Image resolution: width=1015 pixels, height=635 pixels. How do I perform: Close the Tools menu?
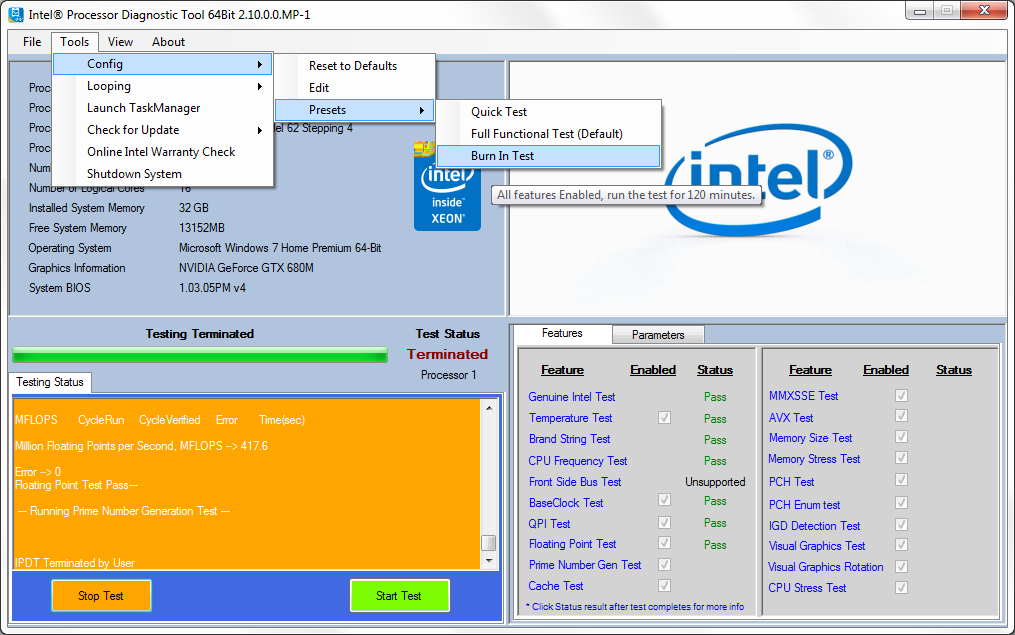[74, 41]
